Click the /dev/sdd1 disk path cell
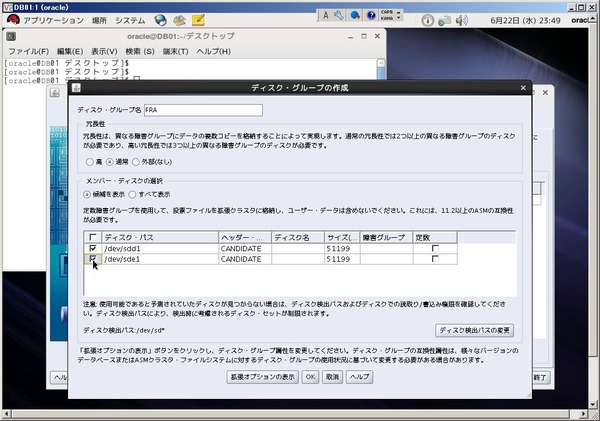600x421 pixels. (160, 249)
